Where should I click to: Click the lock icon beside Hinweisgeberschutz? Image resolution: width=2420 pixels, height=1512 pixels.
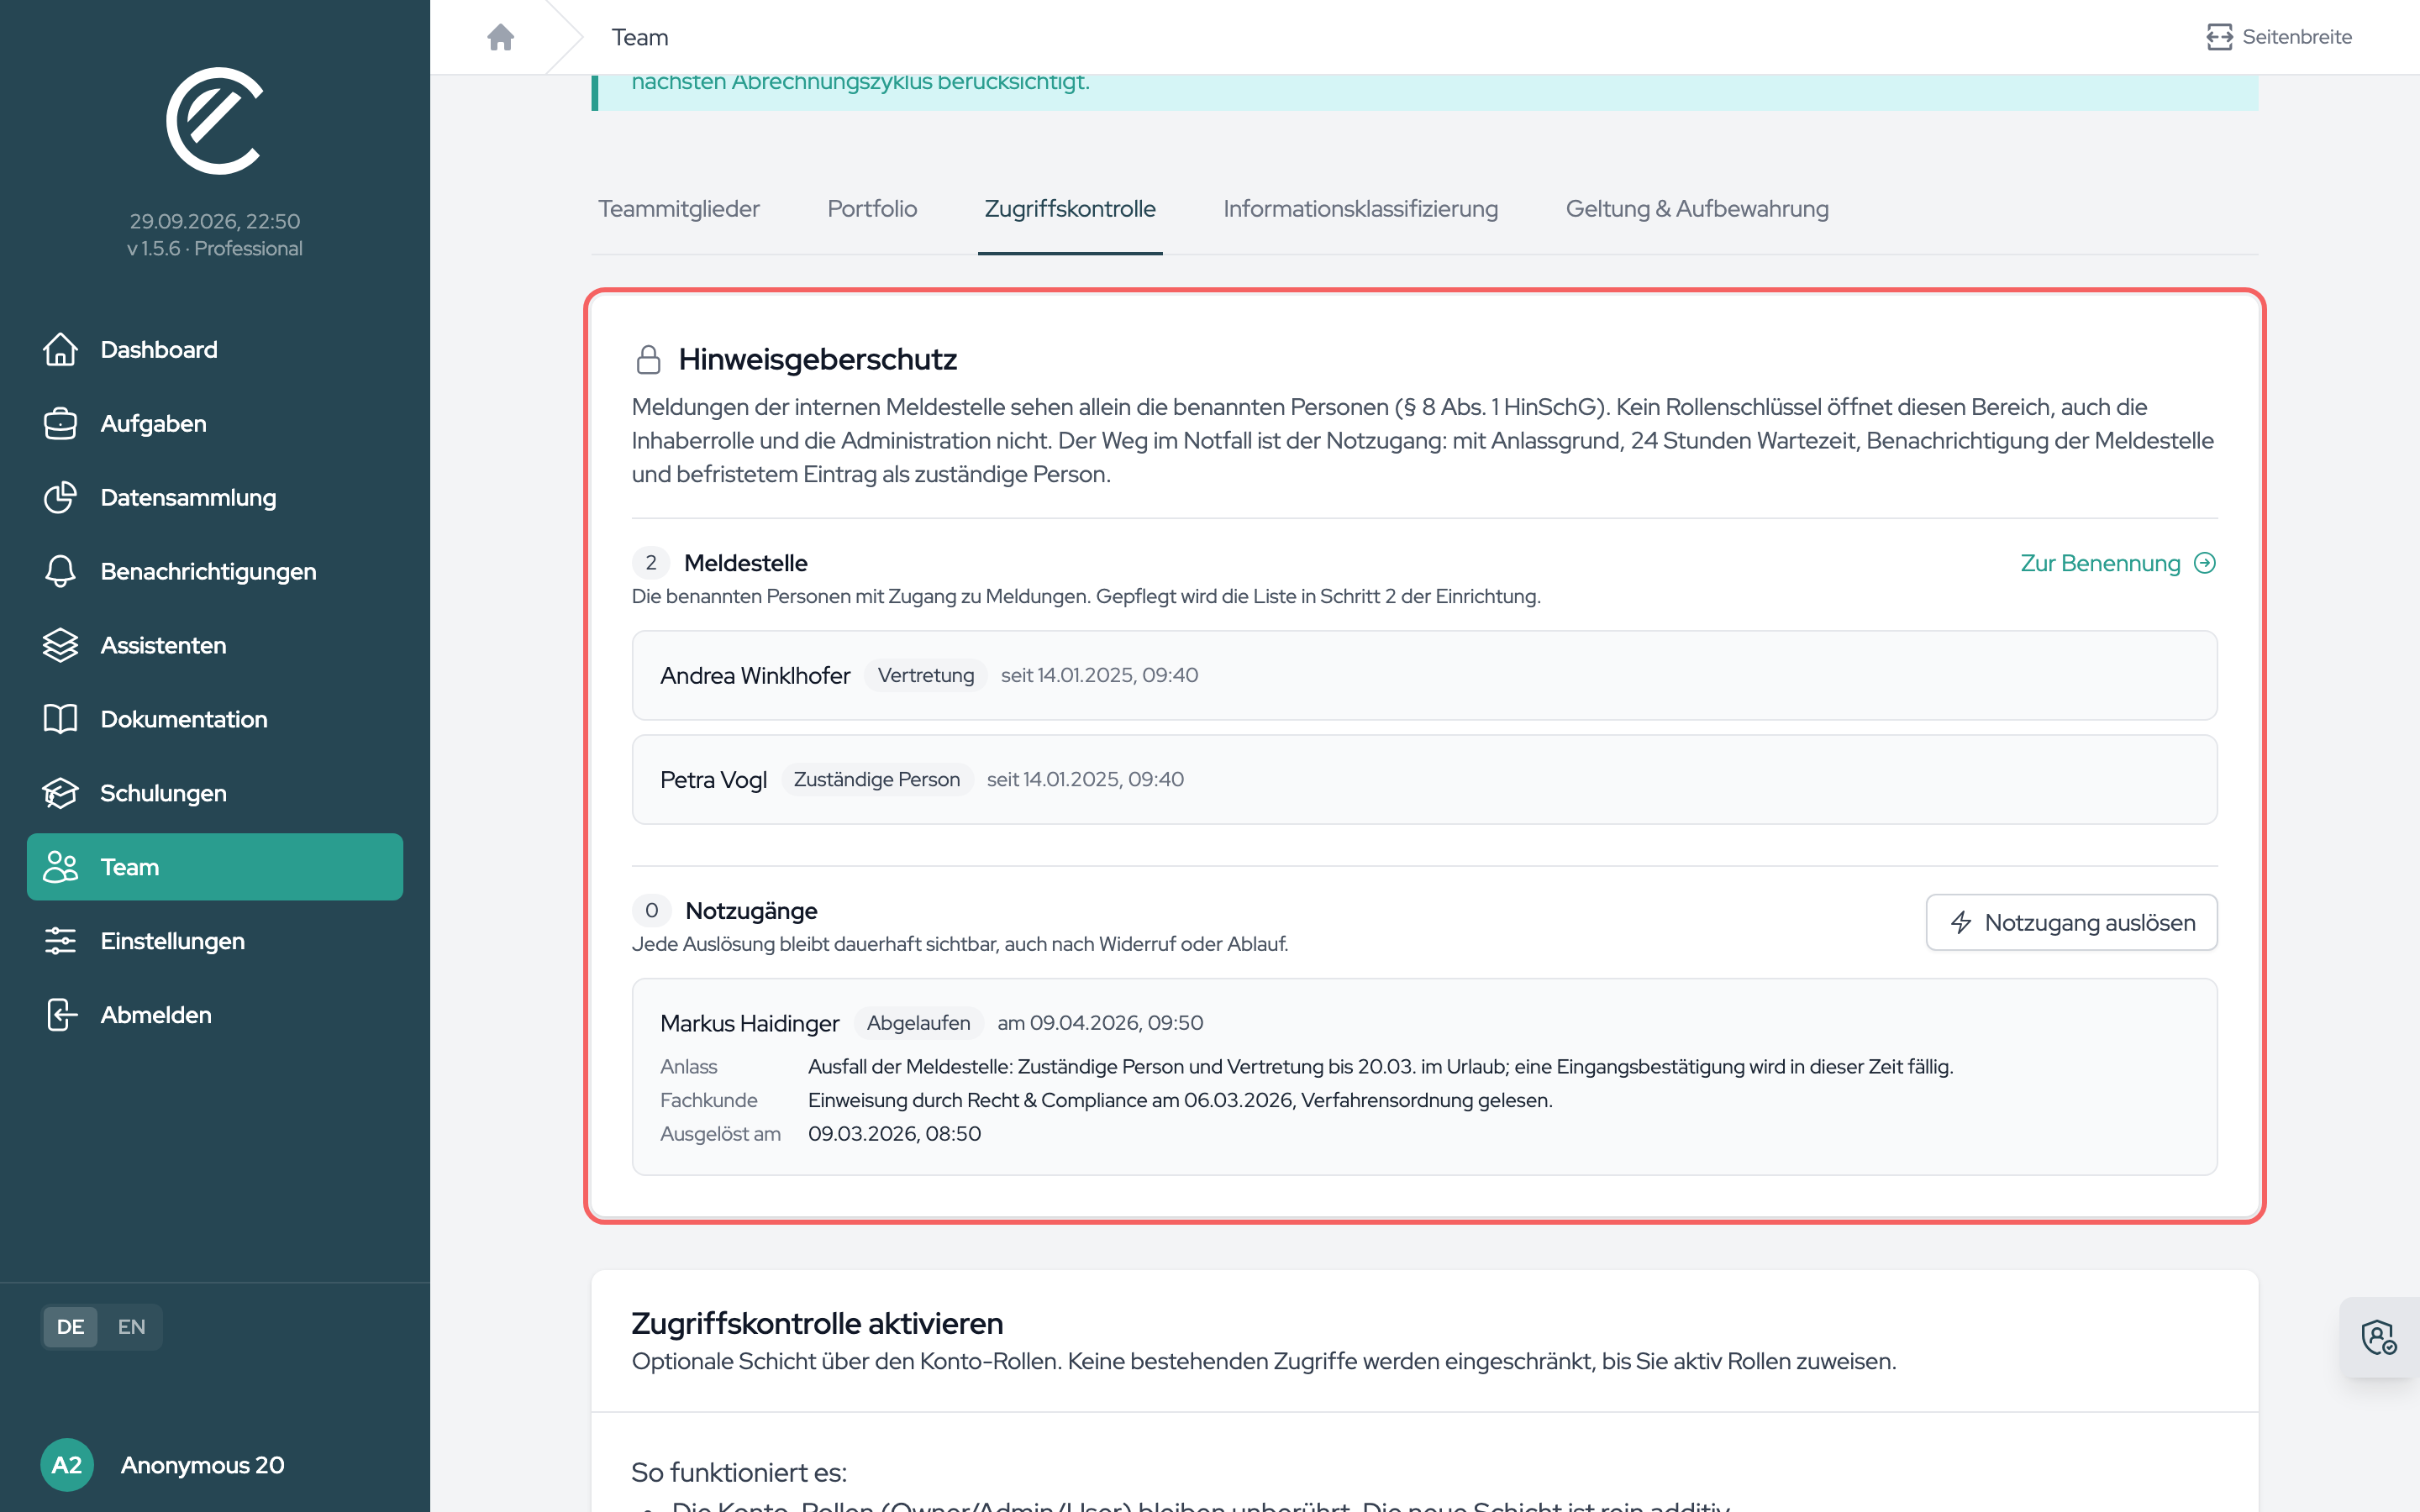coord(648,359)
